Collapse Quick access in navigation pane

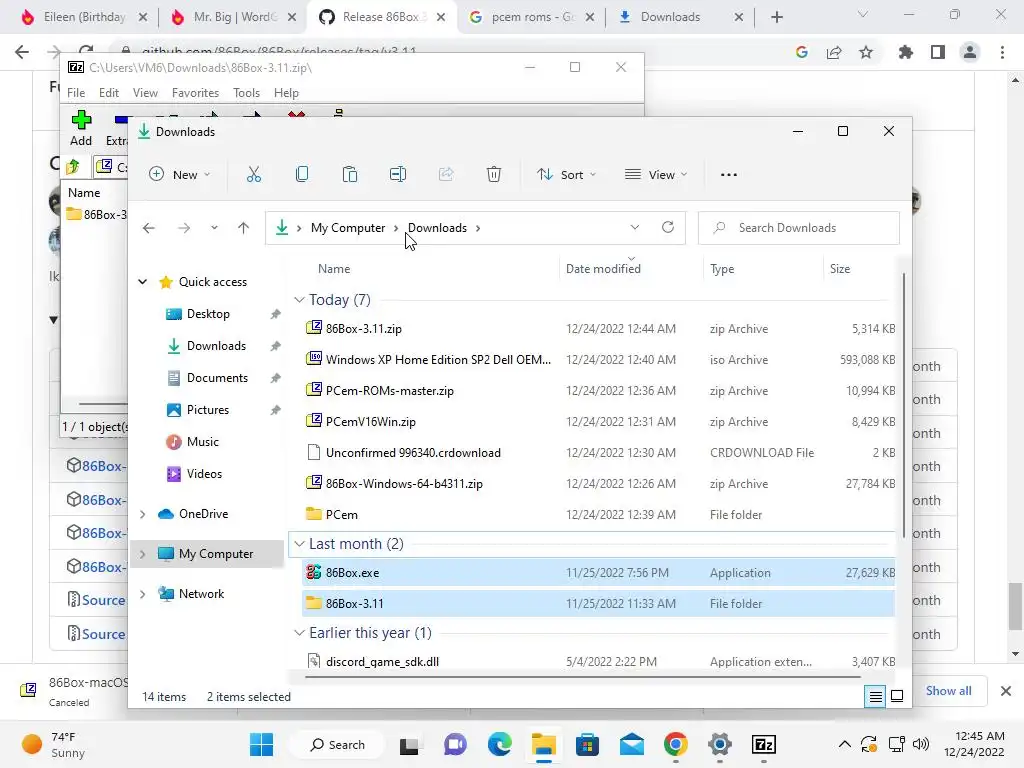pos(142,282)
